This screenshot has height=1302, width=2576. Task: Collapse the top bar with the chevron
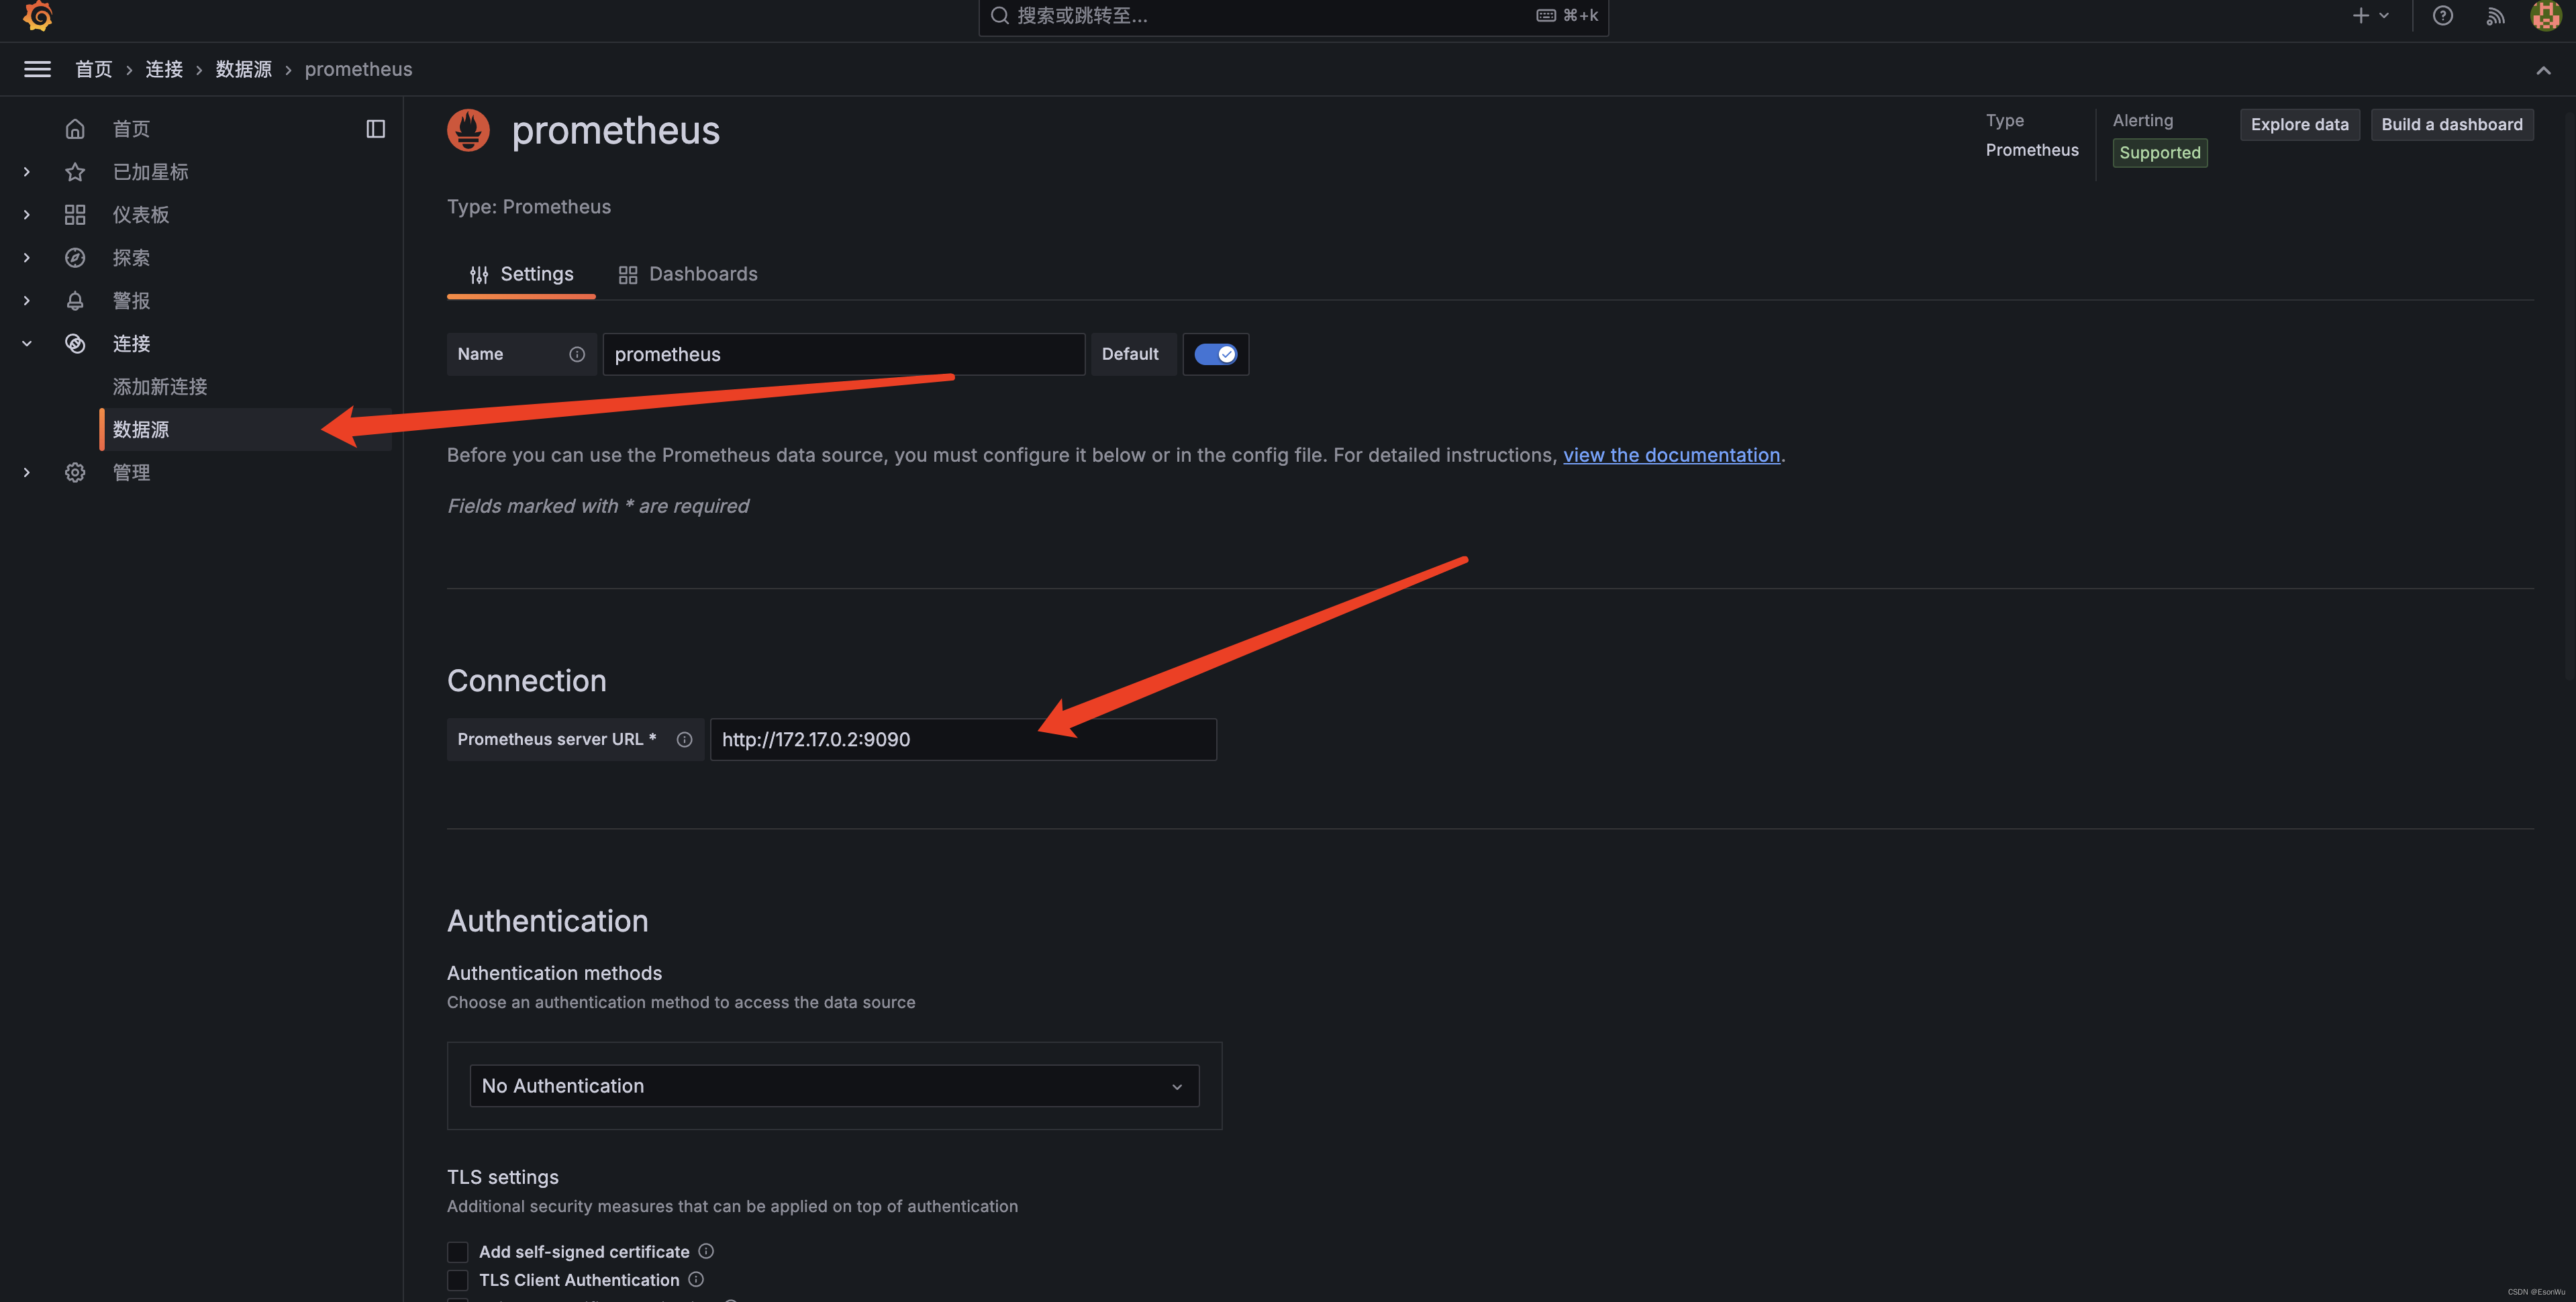(2543, 70)
